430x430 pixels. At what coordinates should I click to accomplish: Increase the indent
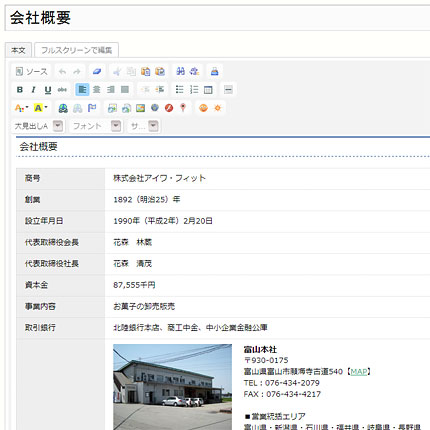[x=160, y=89]
